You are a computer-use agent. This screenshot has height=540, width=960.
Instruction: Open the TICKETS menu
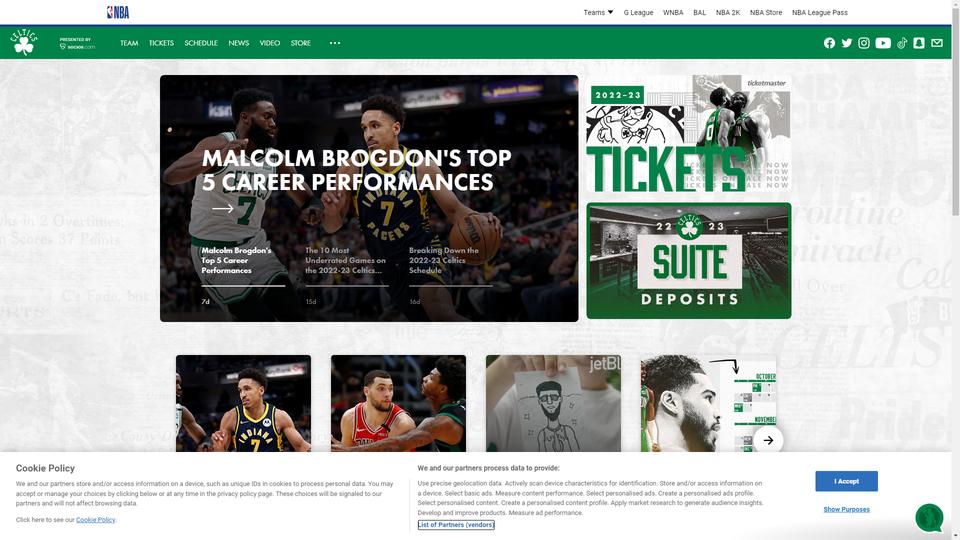(161, 43)
